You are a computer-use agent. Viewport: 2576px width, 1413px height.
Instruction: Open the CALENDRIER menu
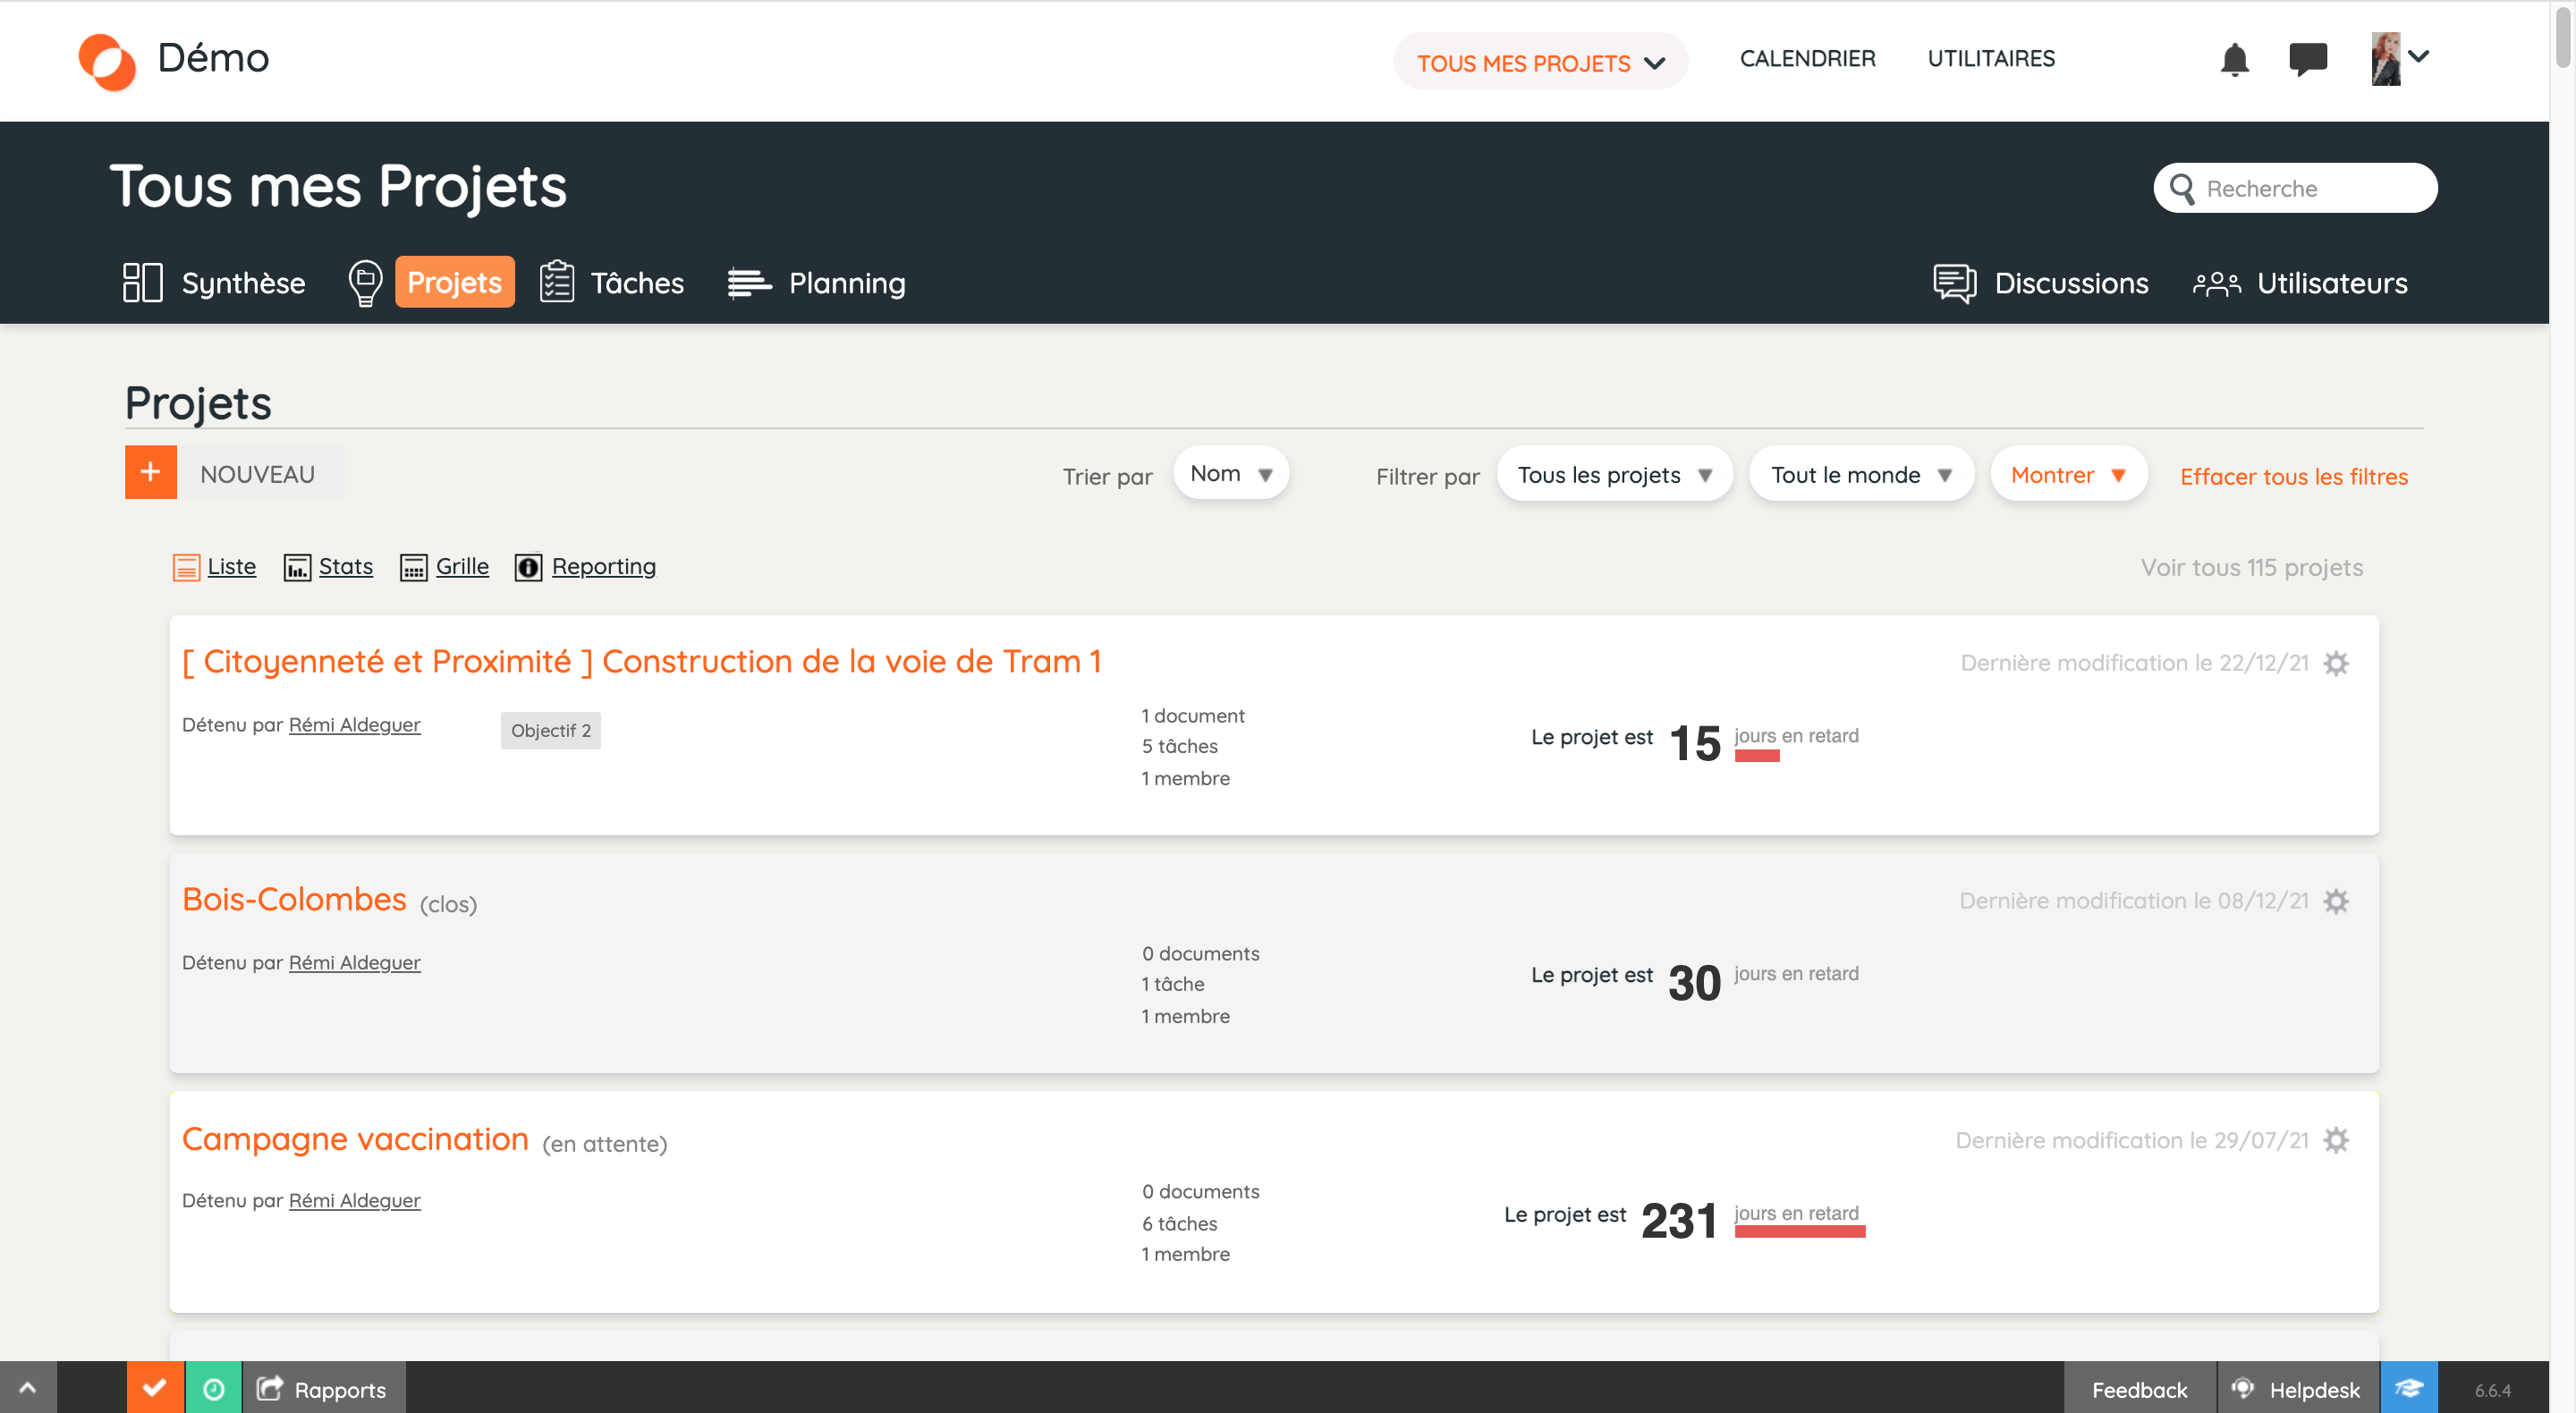click(x=1807, y=58)
